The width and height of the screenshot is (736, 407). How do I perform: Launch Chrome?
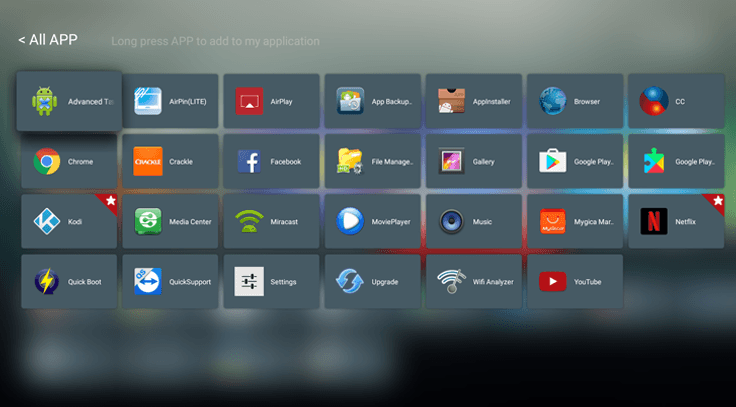click(x=69, y=161)
